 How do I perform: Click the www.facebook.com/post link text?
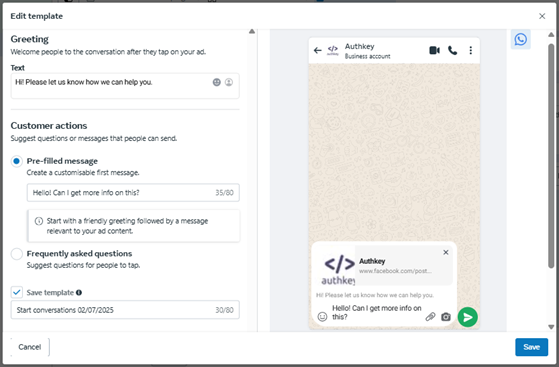(x=395, y=271)
